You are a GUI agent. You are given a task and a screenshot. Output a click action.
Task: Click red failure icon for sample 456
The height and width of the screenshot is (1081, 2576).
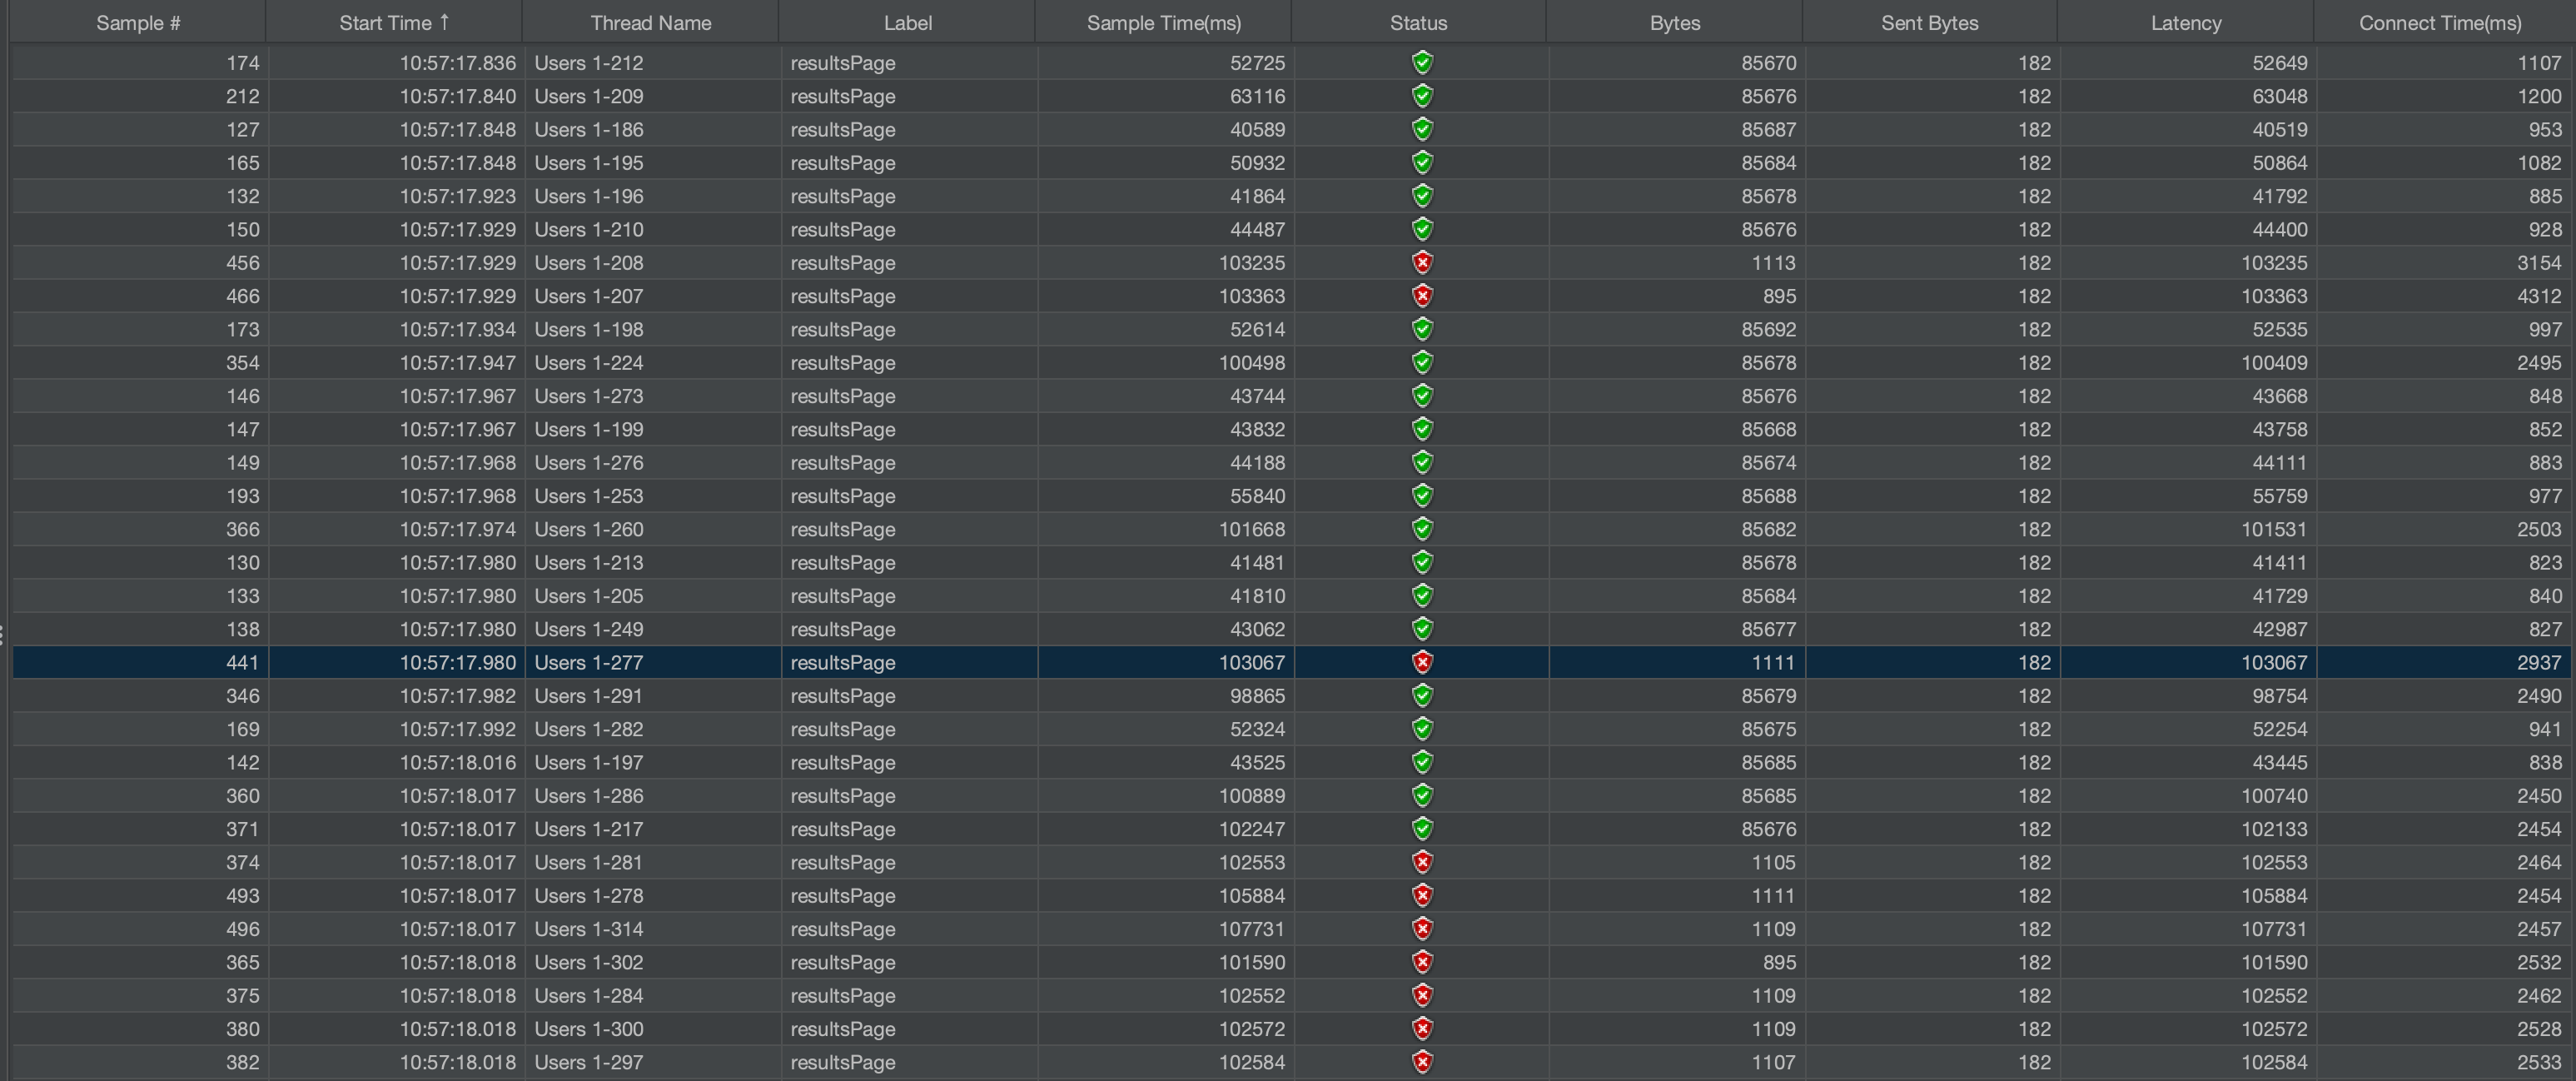coord(1422,263)
